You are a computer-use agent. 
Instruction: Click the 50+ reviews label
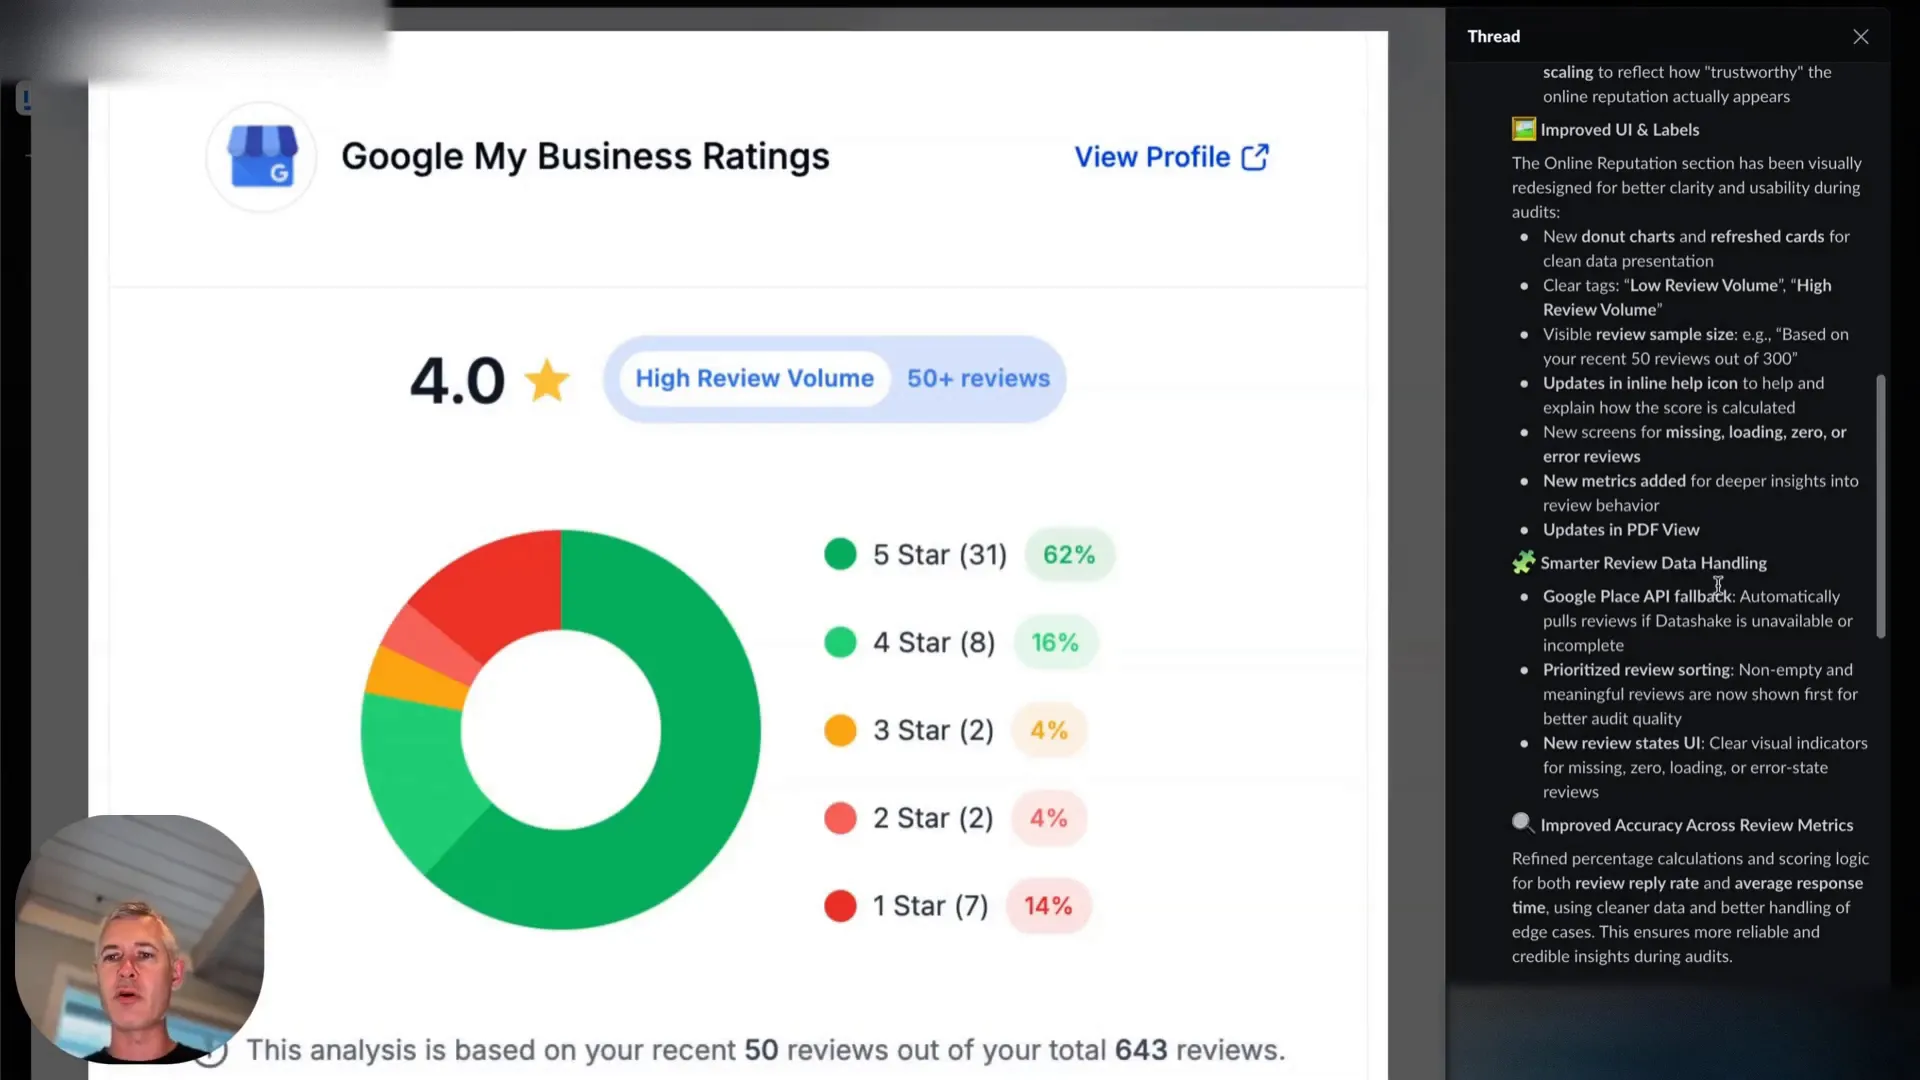978,378
